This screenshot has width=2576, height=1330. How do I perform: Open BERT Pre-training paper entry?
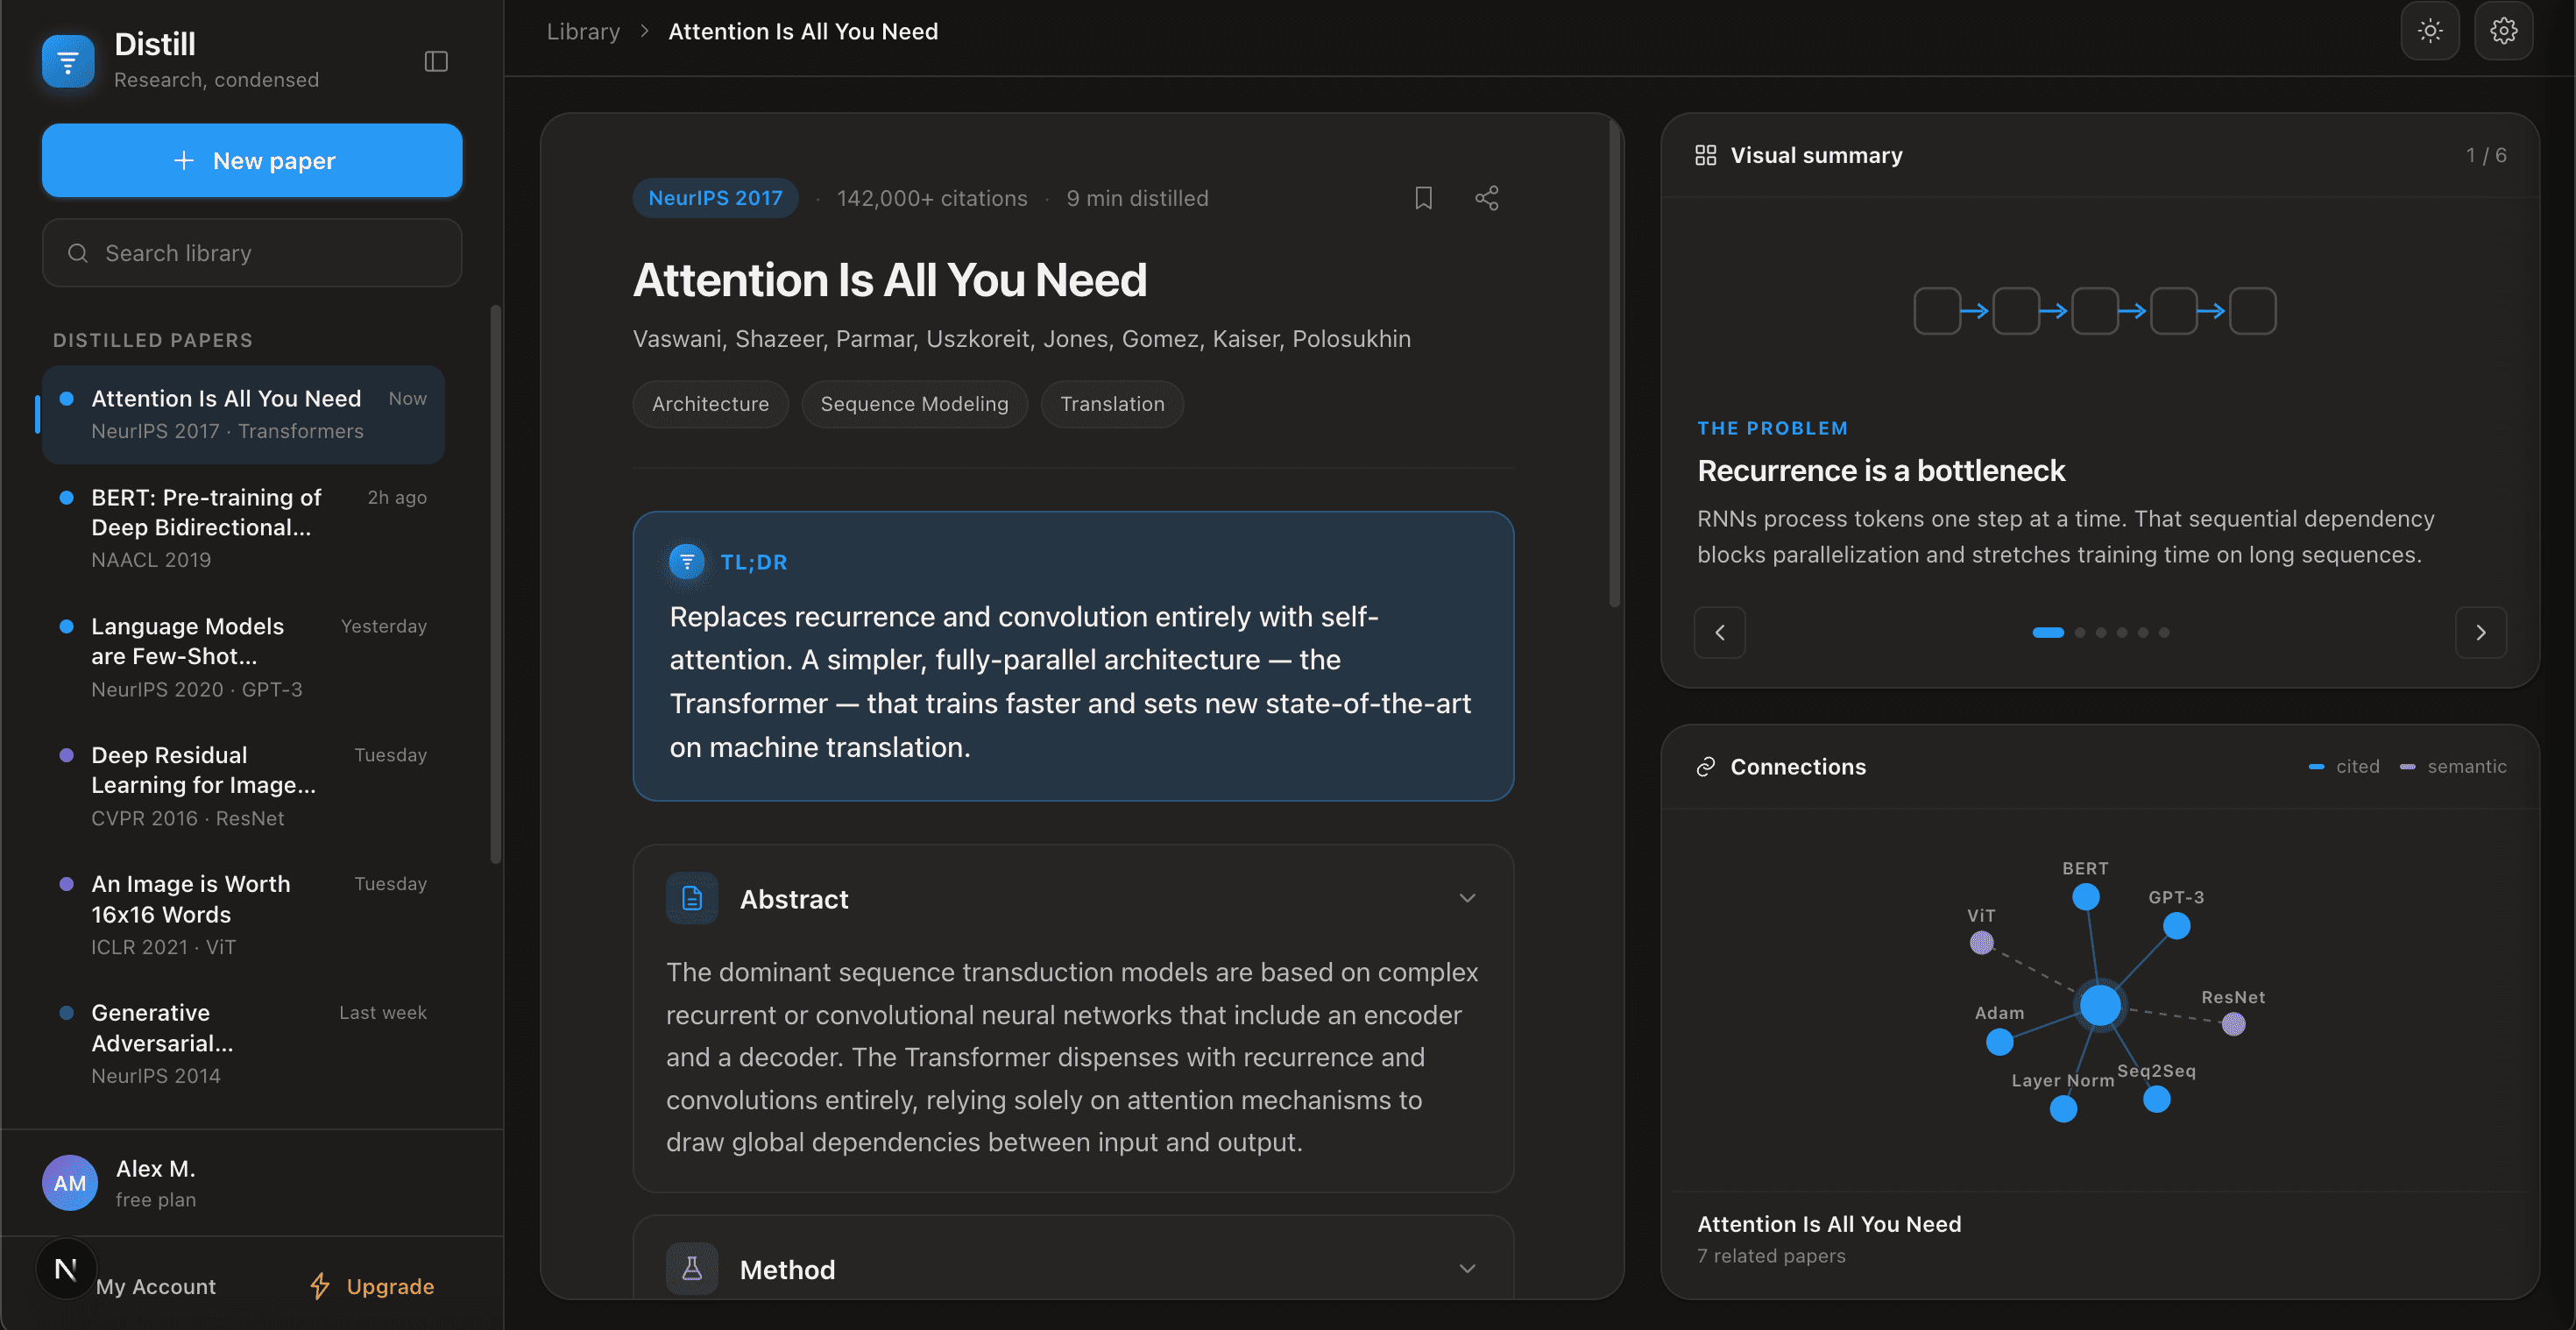coord(243,528)
